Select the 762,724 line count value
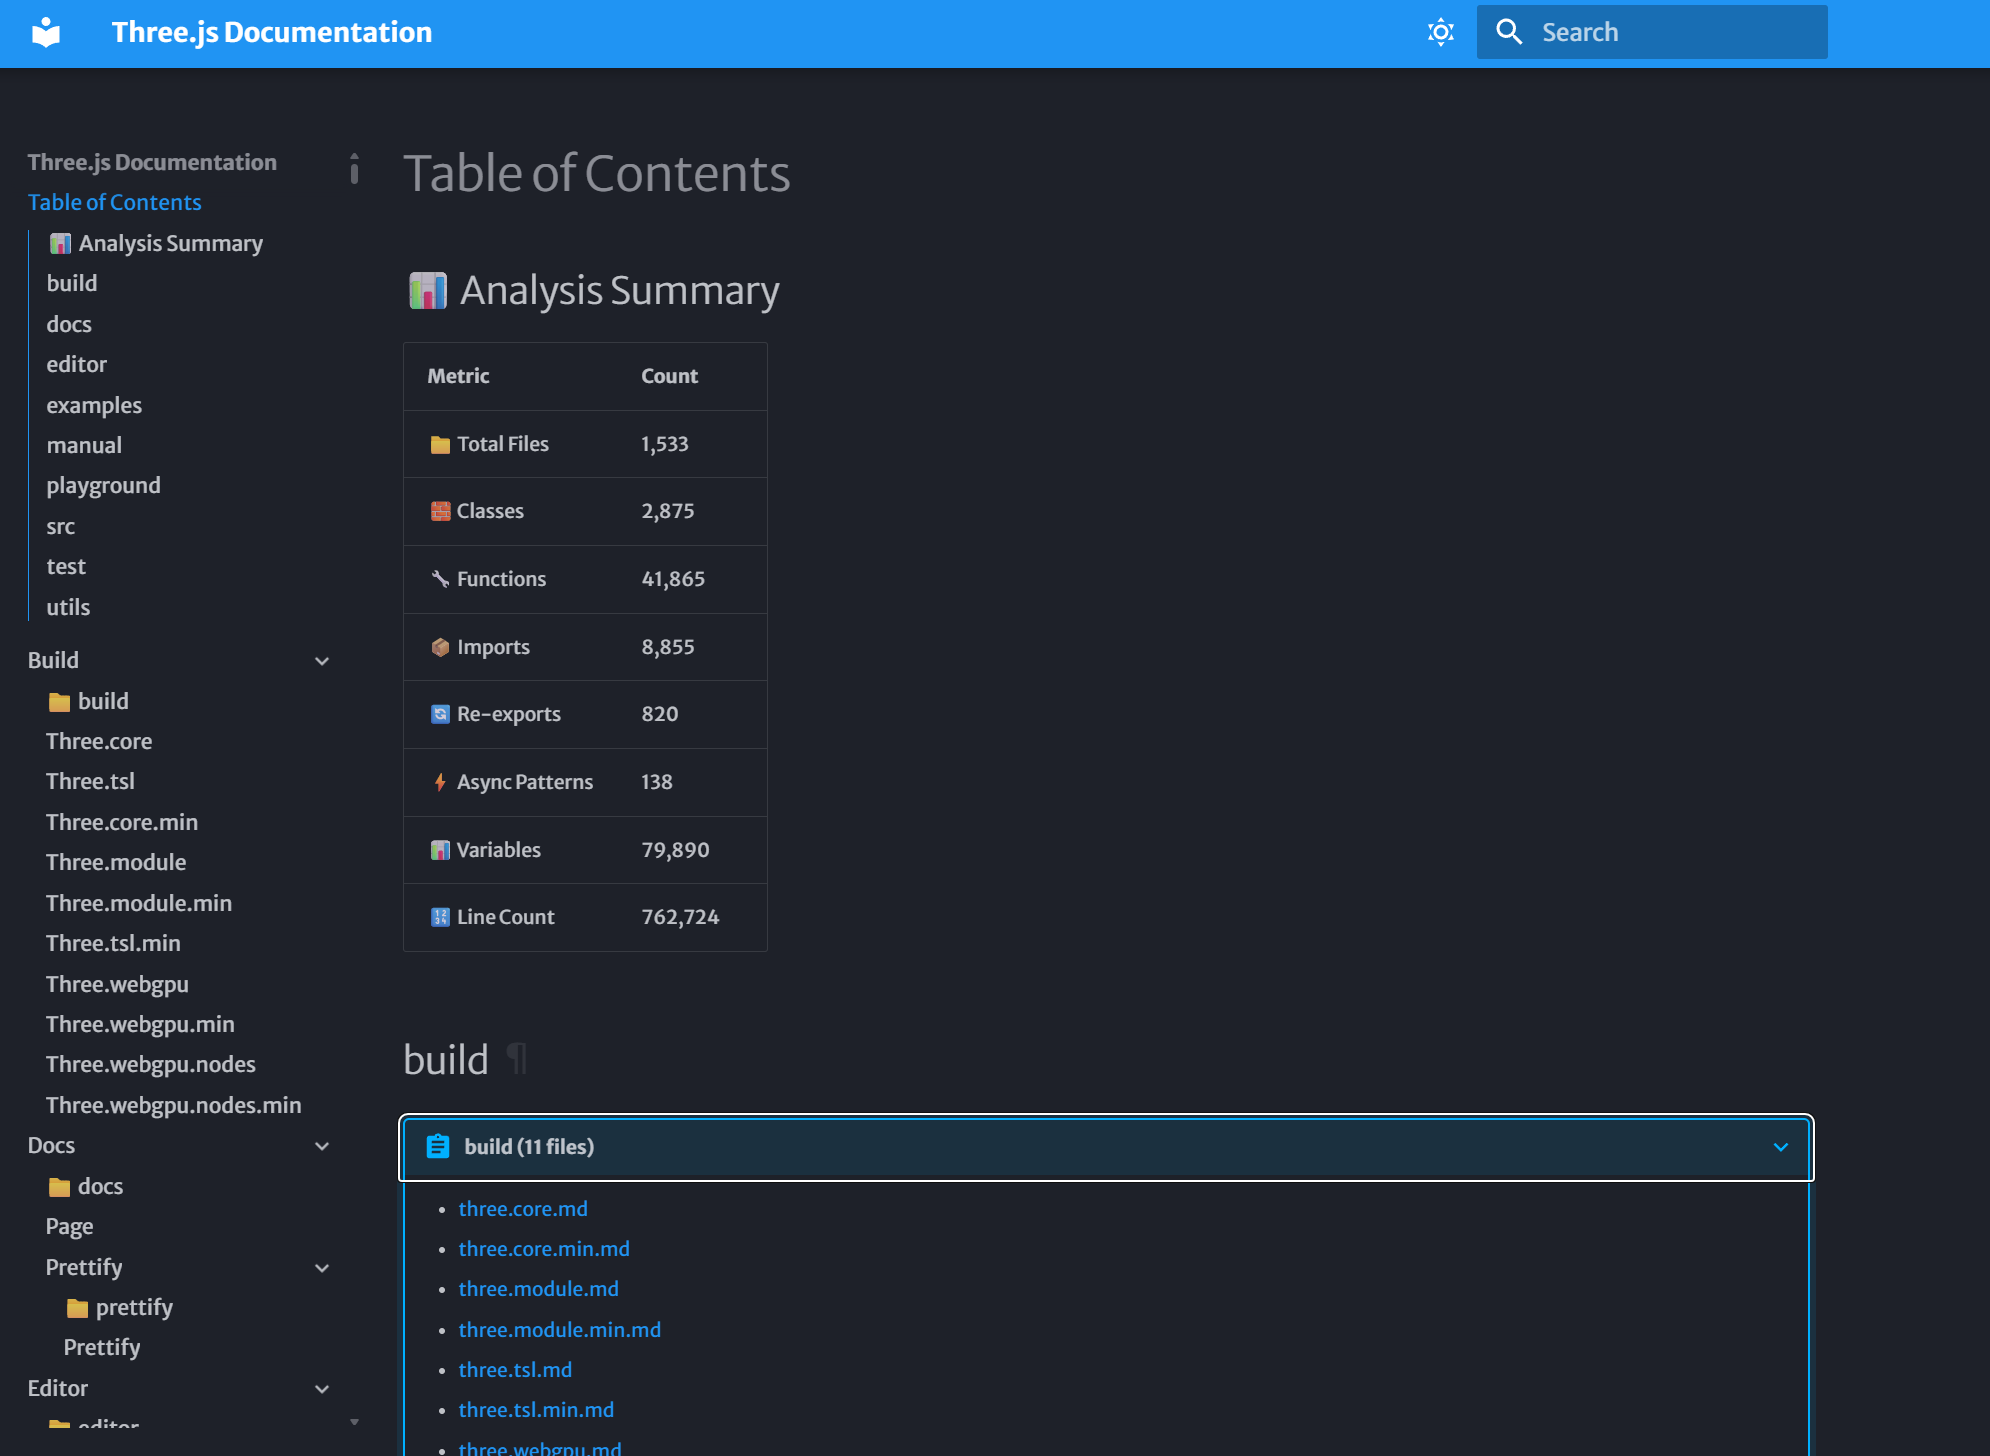This screenshot has width=1990, height=1456. pos(680,918)
